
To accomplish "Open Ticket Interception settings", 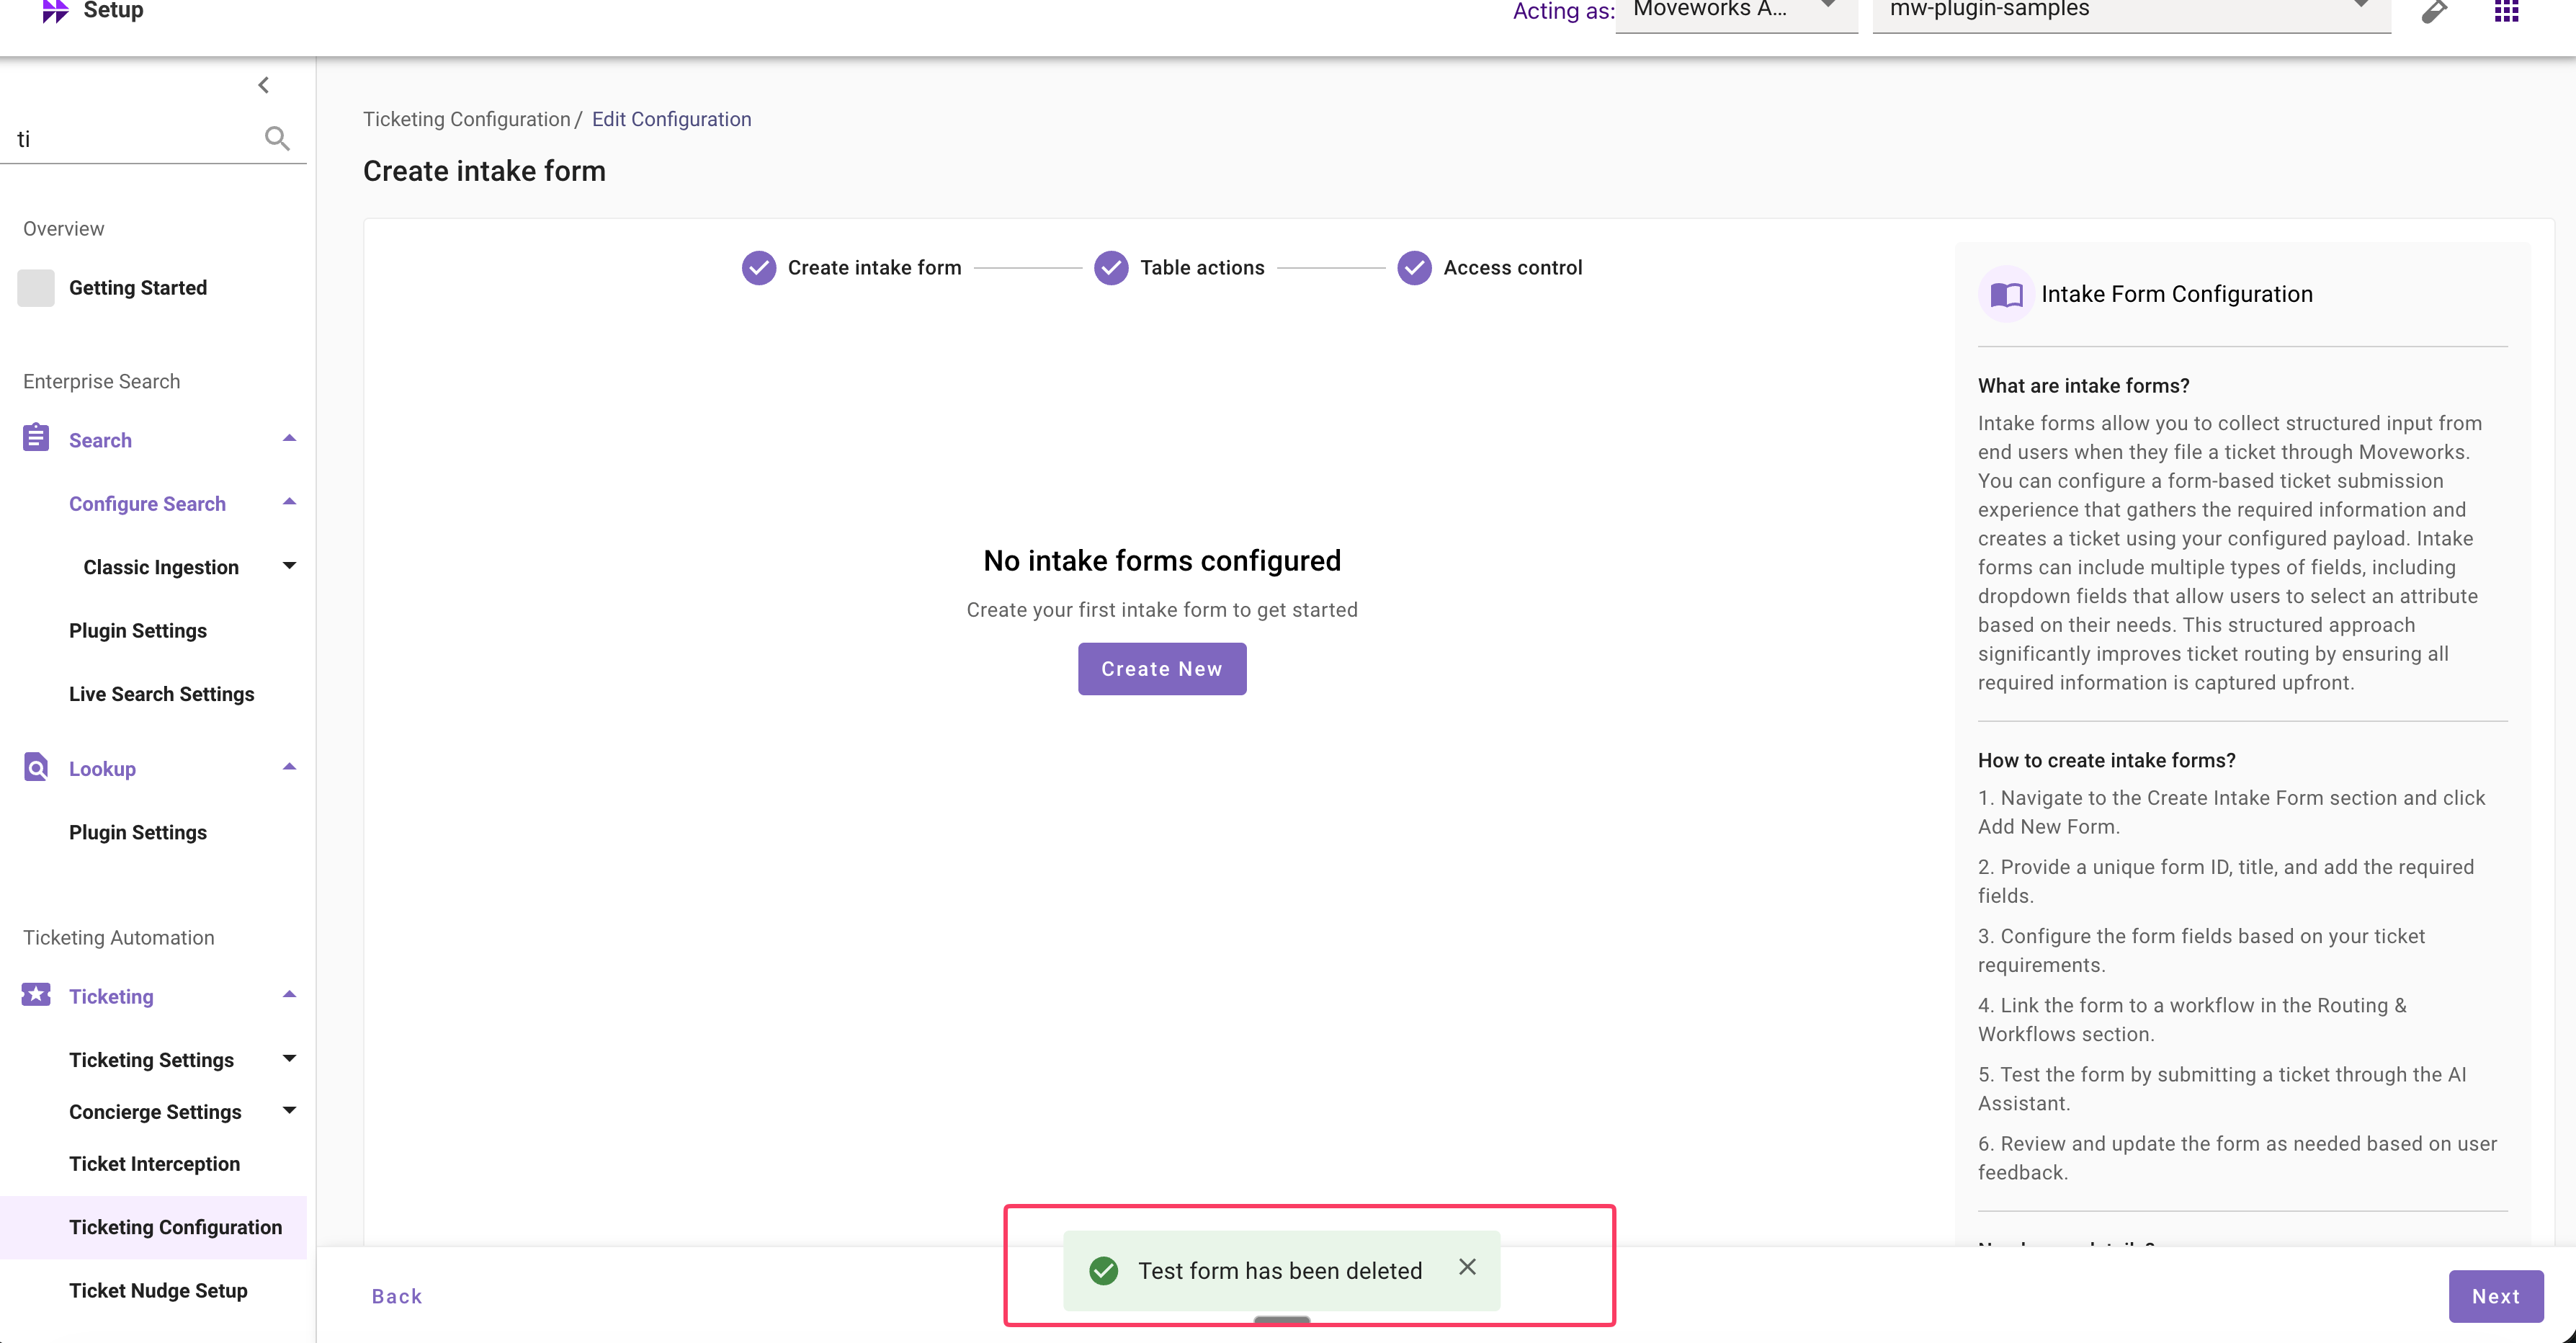I will [154, 1163].
